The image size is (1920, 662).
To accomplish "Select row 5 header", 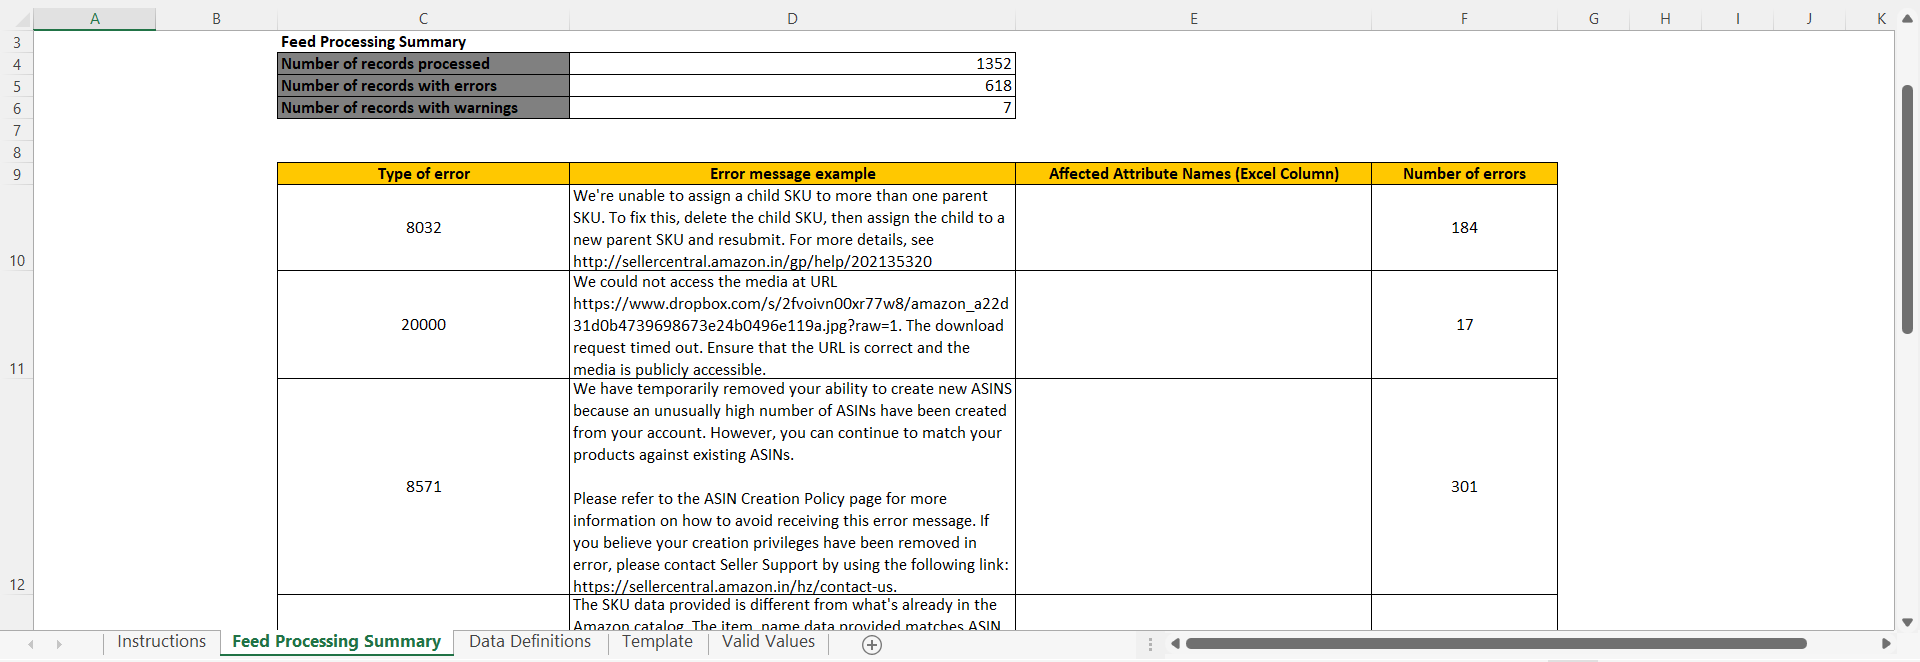I will [x=17, y=86].
